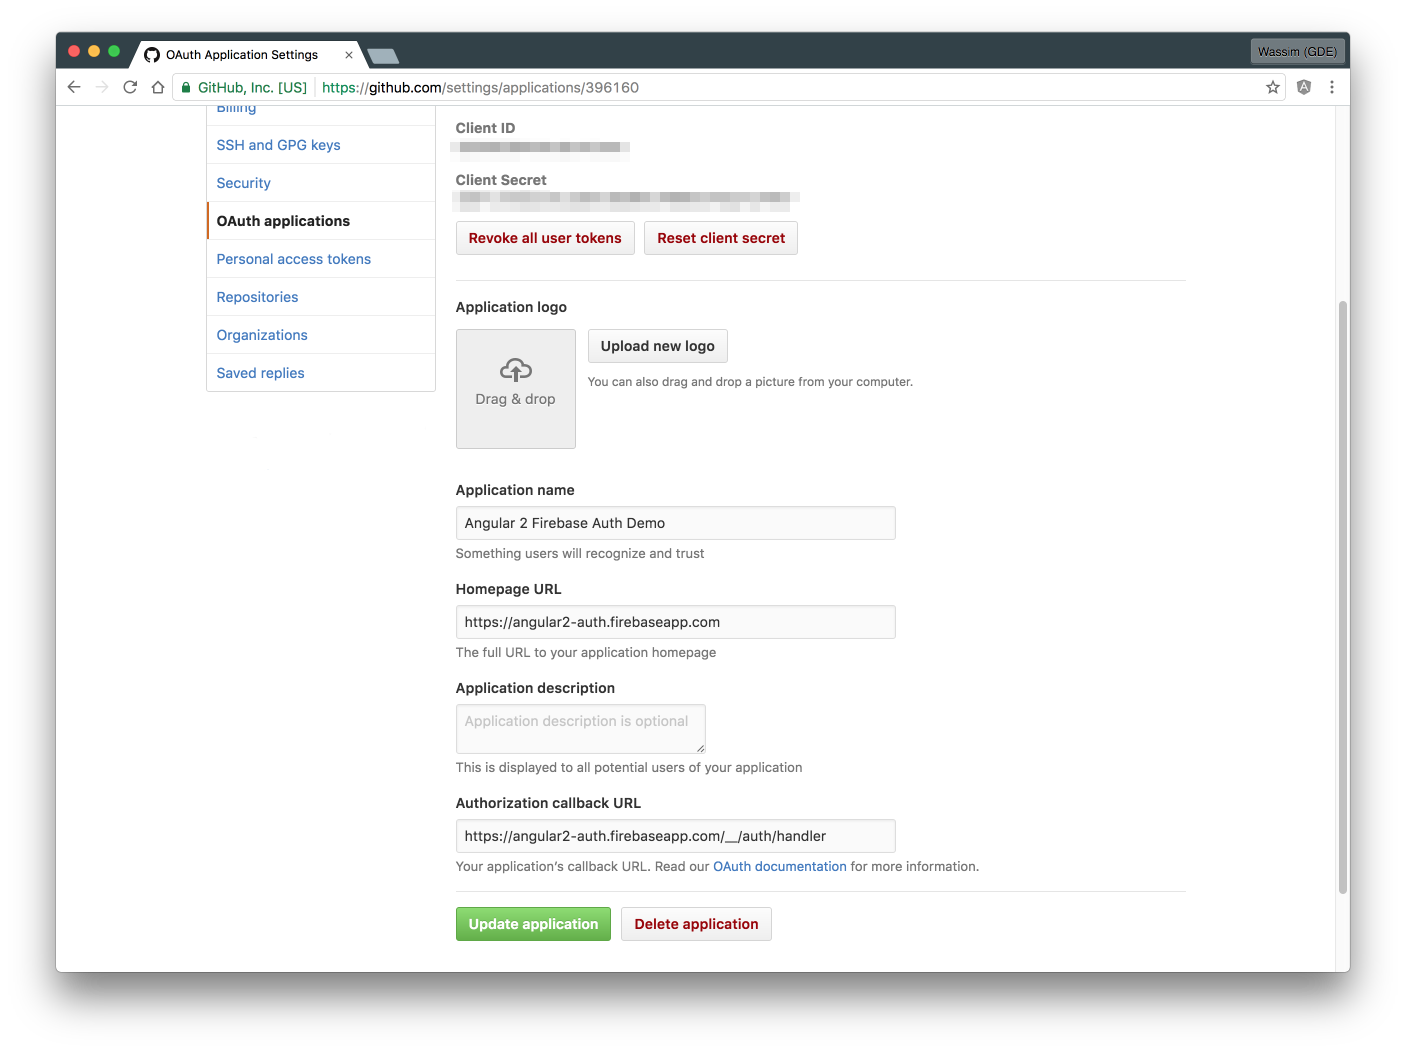This screenshot has height=1052, width=1406.
Task: Bookmark this page using the star icon
Action: (1273, 87)
